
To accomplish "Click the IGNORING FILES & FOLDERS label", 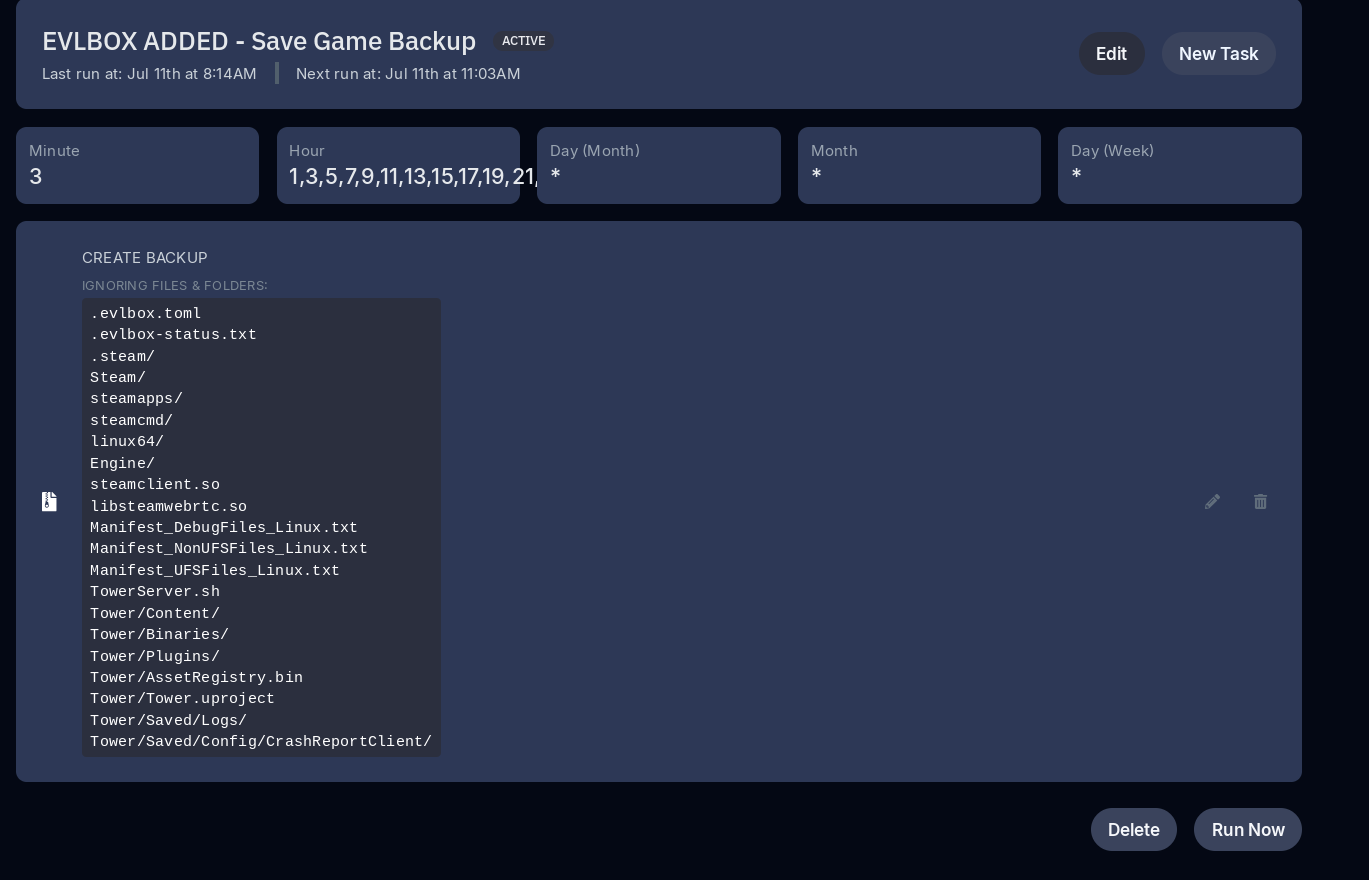I will pyautogui.click(x=175, y=286).
